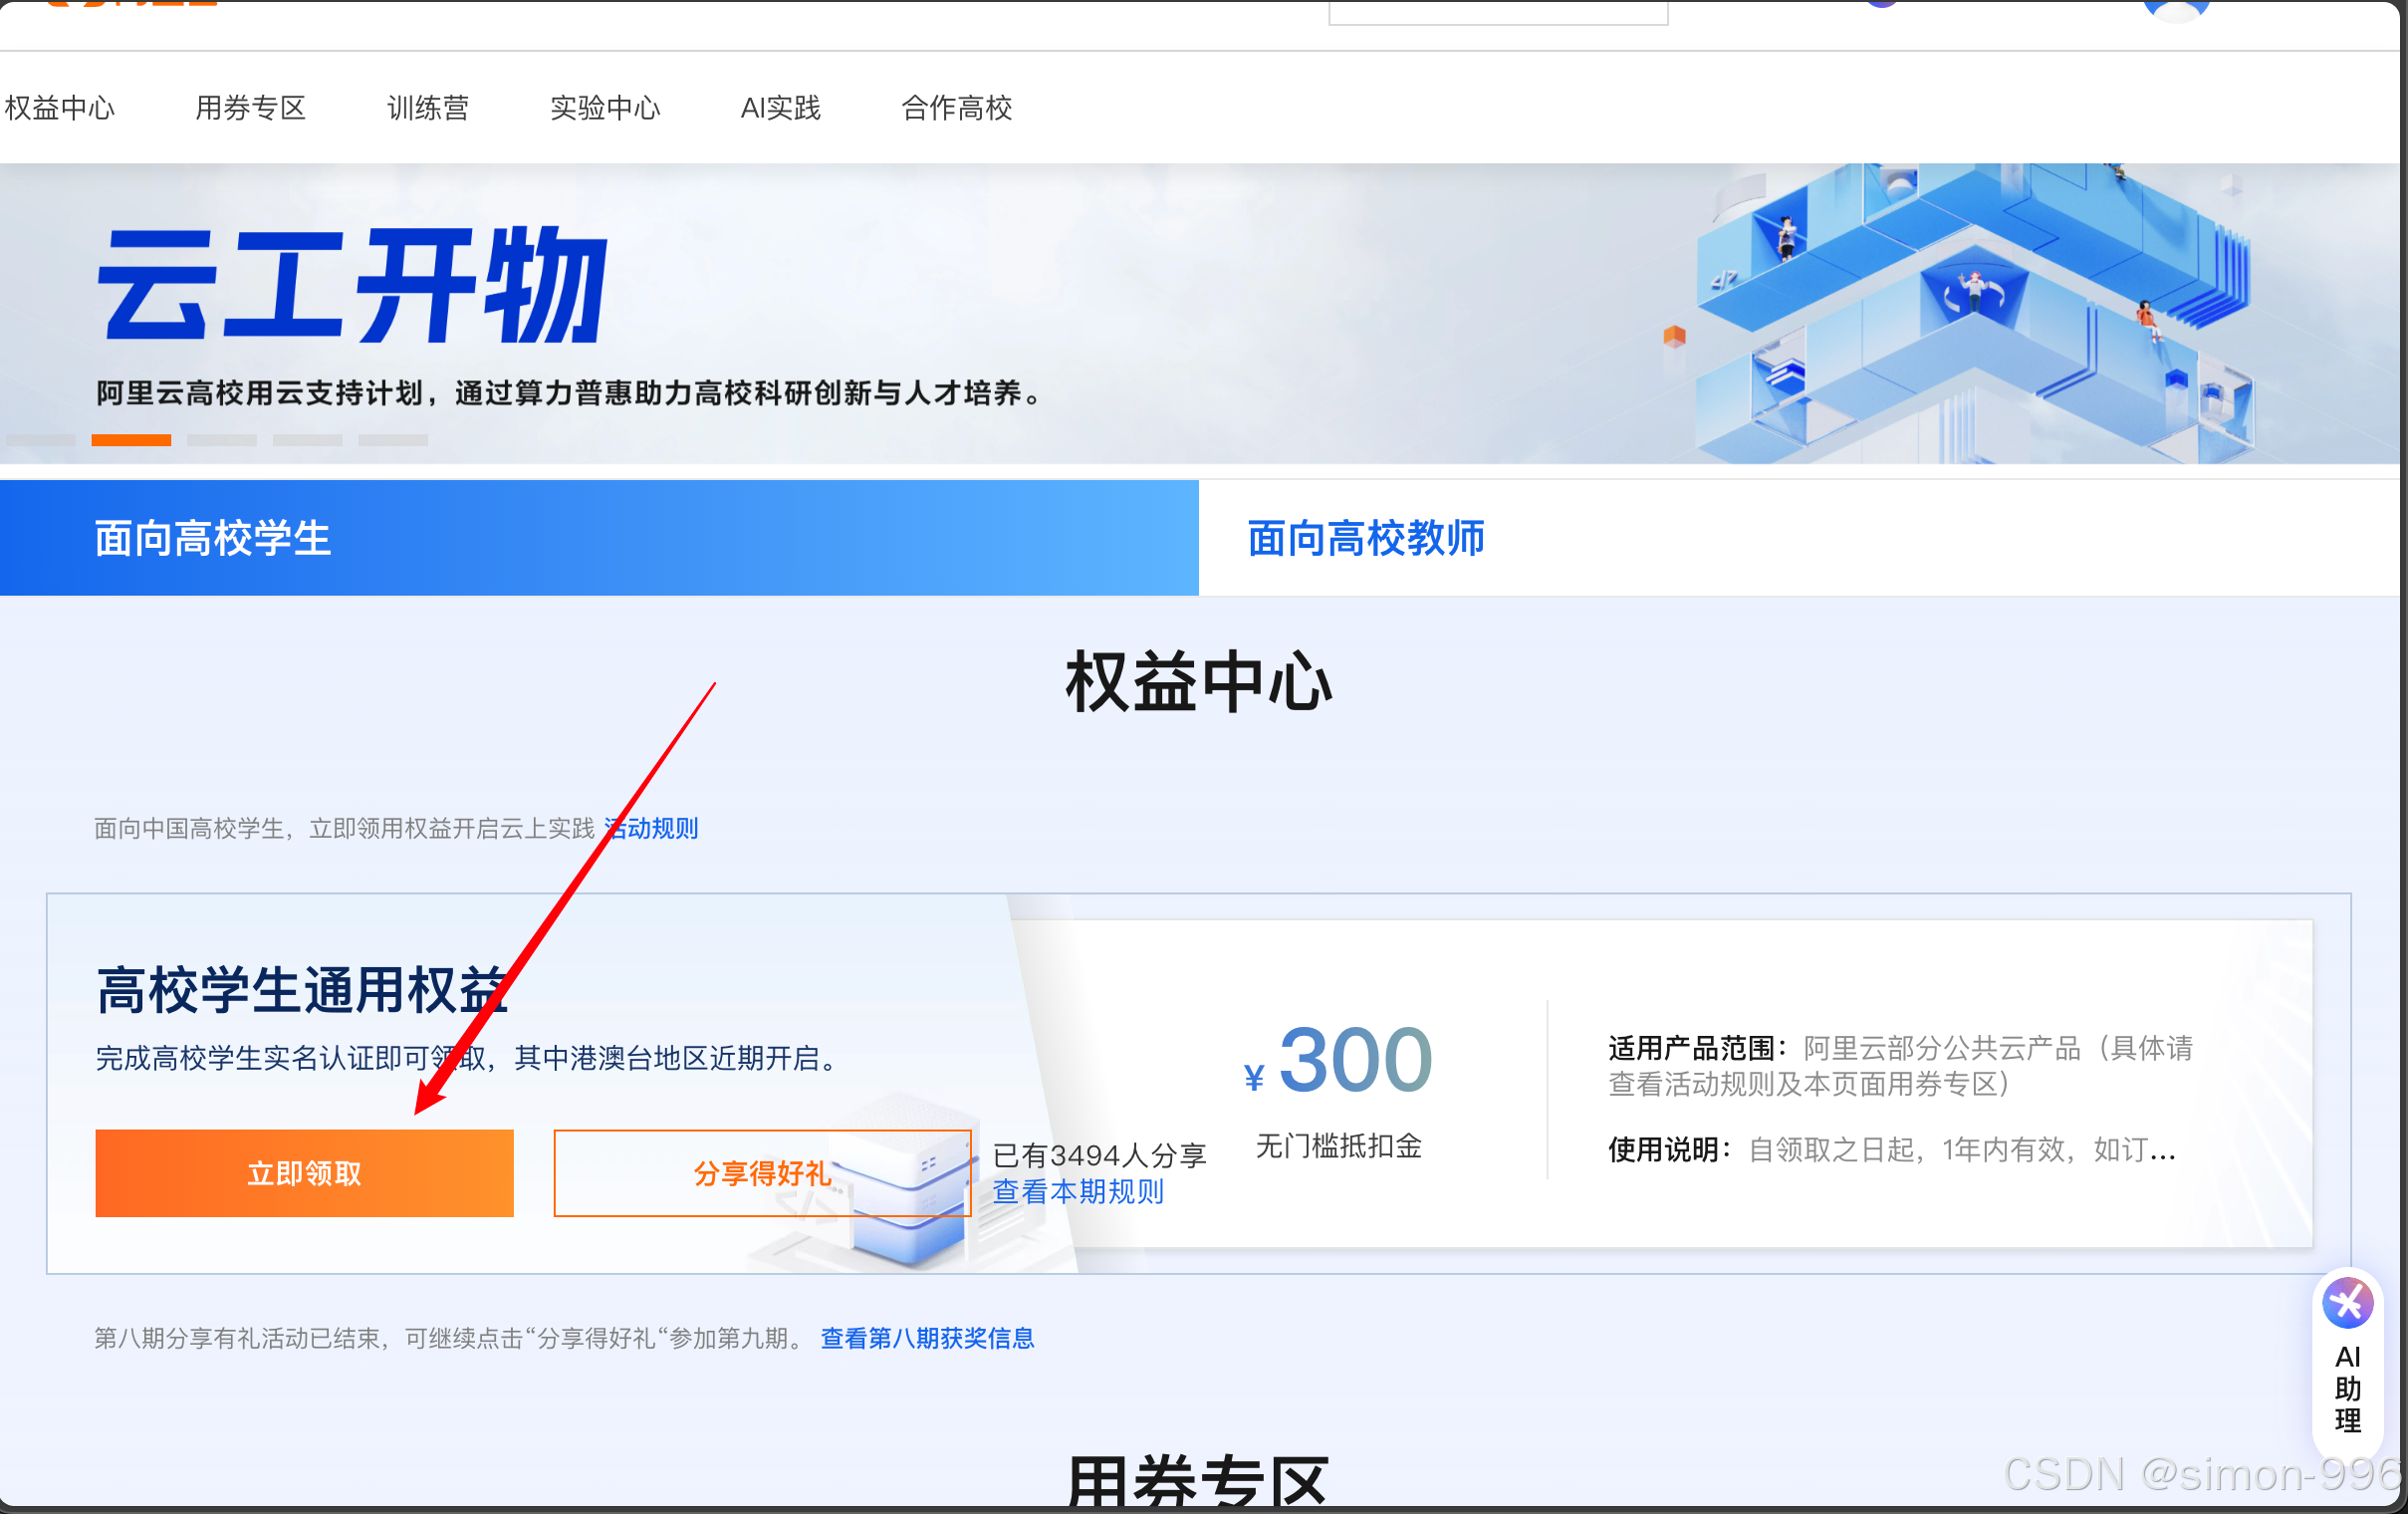This screenshot has height=1514, width=2408.
Task: Click the 分享得好礼 button
Action: (762, 1173)
